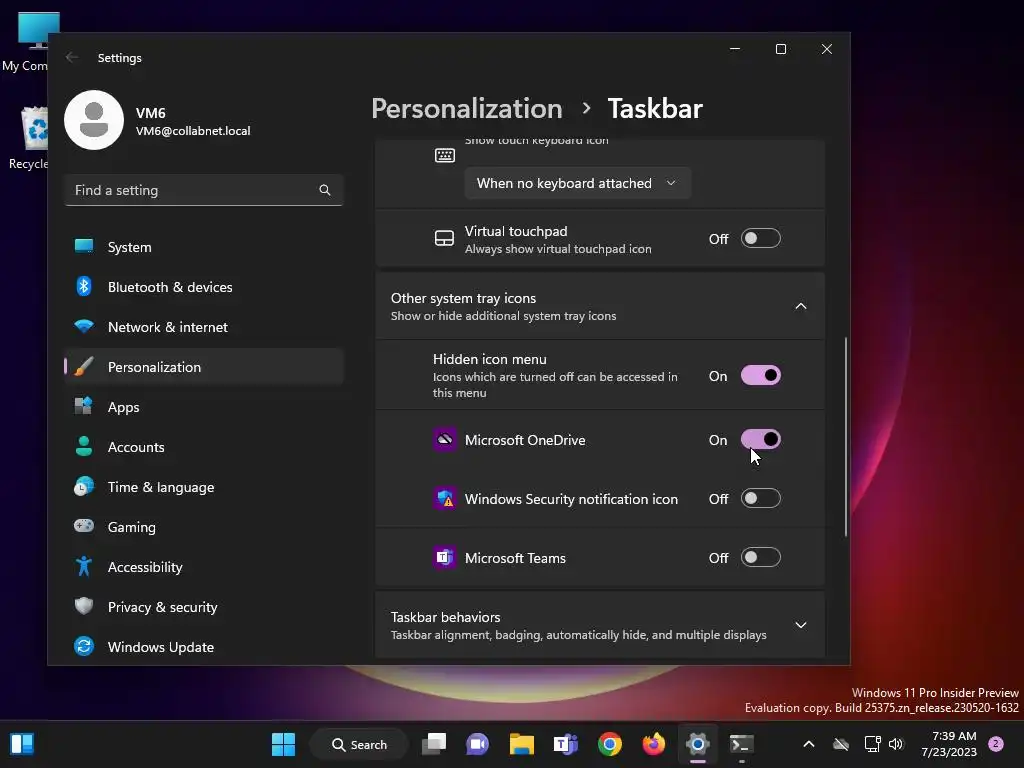This screenshot has width=1024, height=768.
Task: Click the virtual touchpad icon
Action: 444,238
